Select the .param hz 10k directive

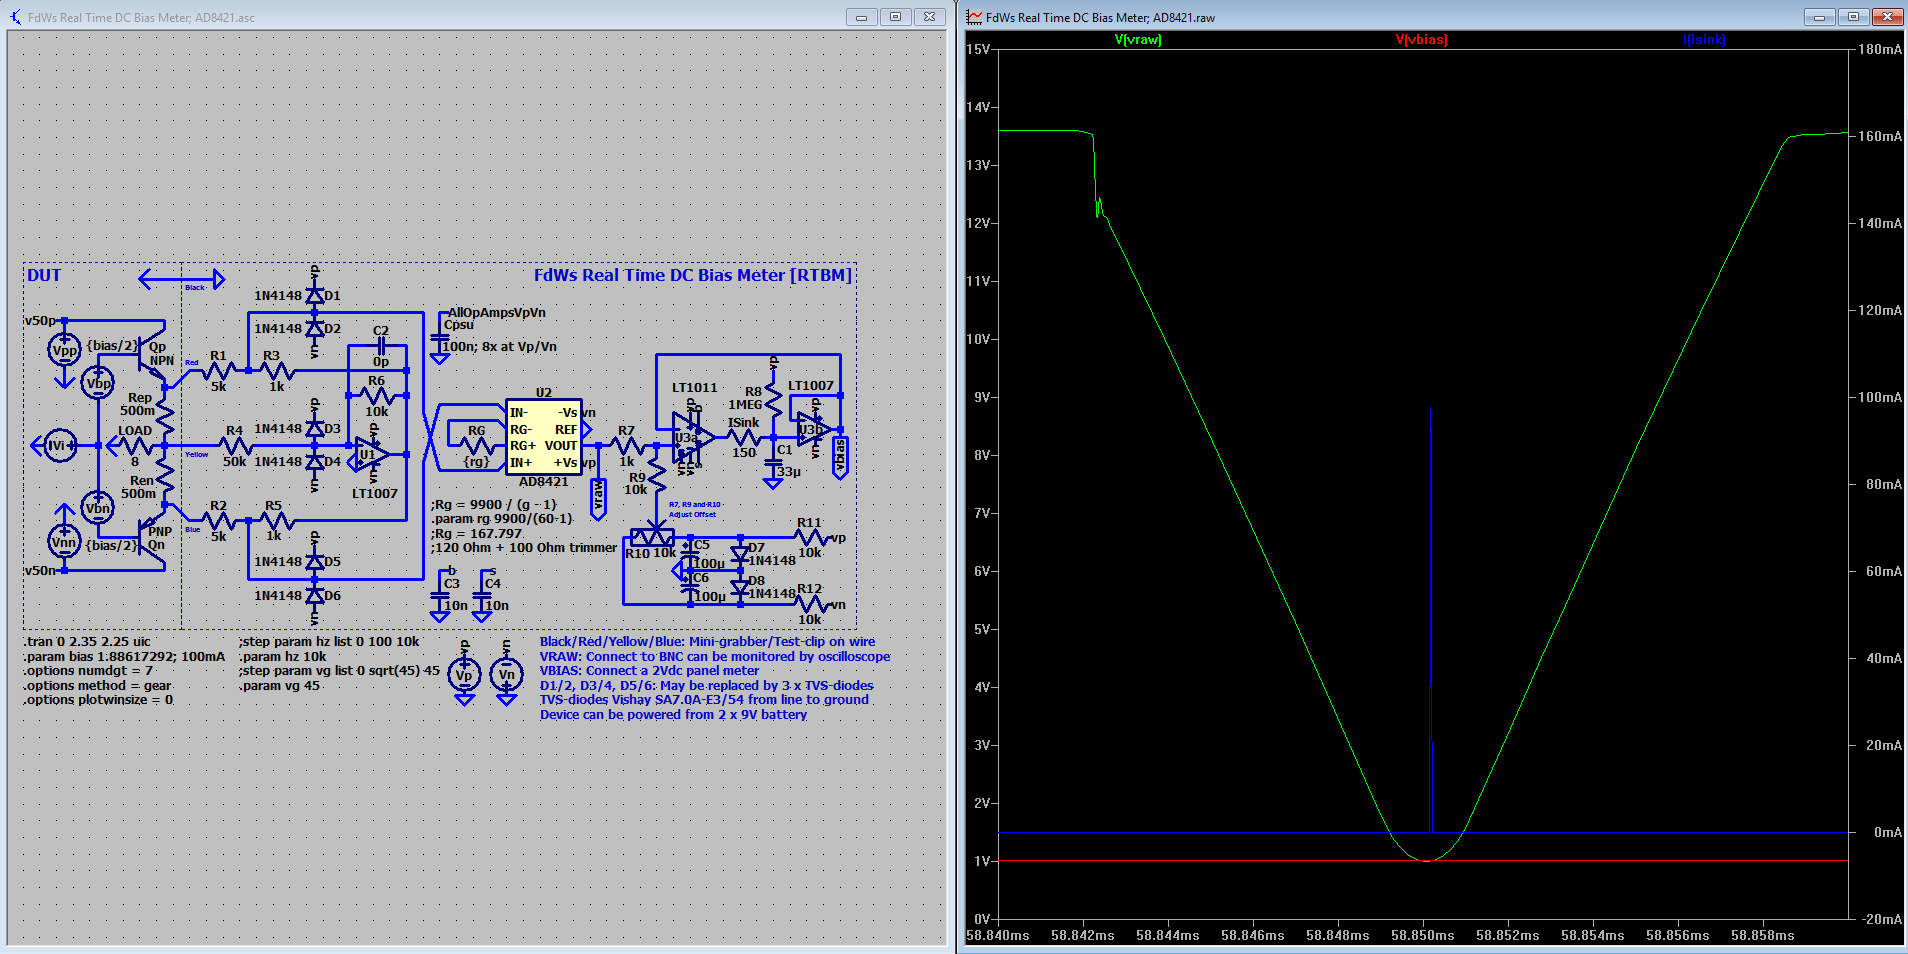click(x=283, y=657)
